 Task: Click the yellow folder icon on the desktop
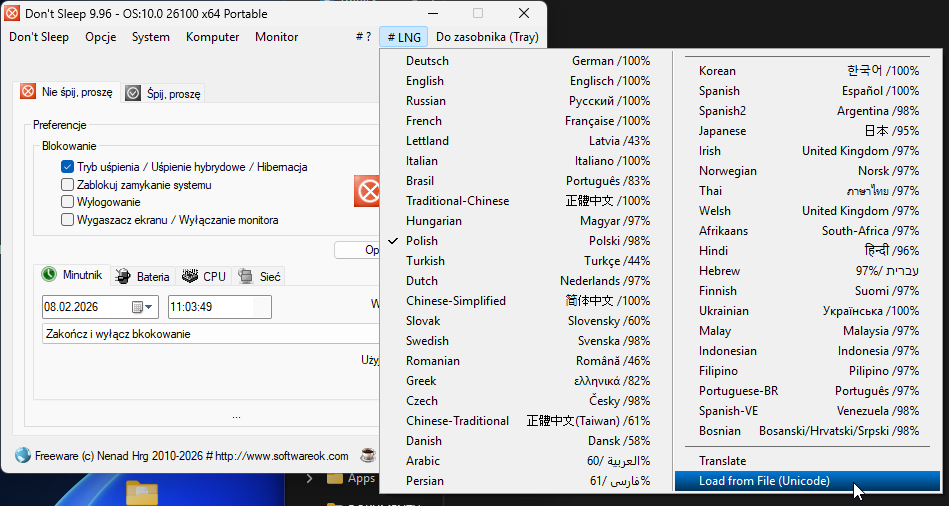142,493
